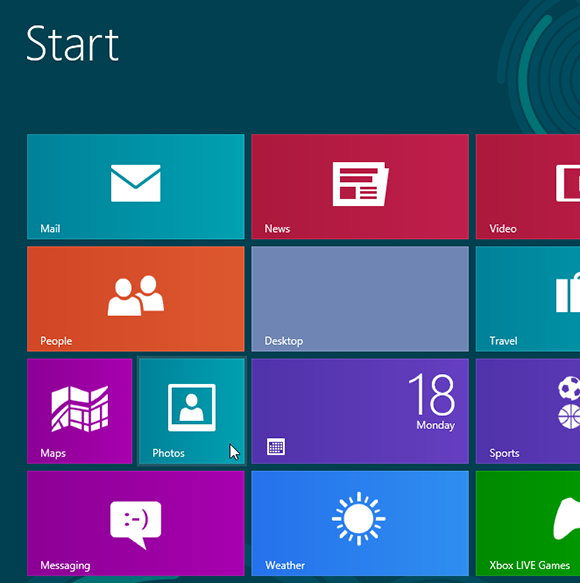Open the Photos tile
The image size is (580, 583).
click(192, 411)
